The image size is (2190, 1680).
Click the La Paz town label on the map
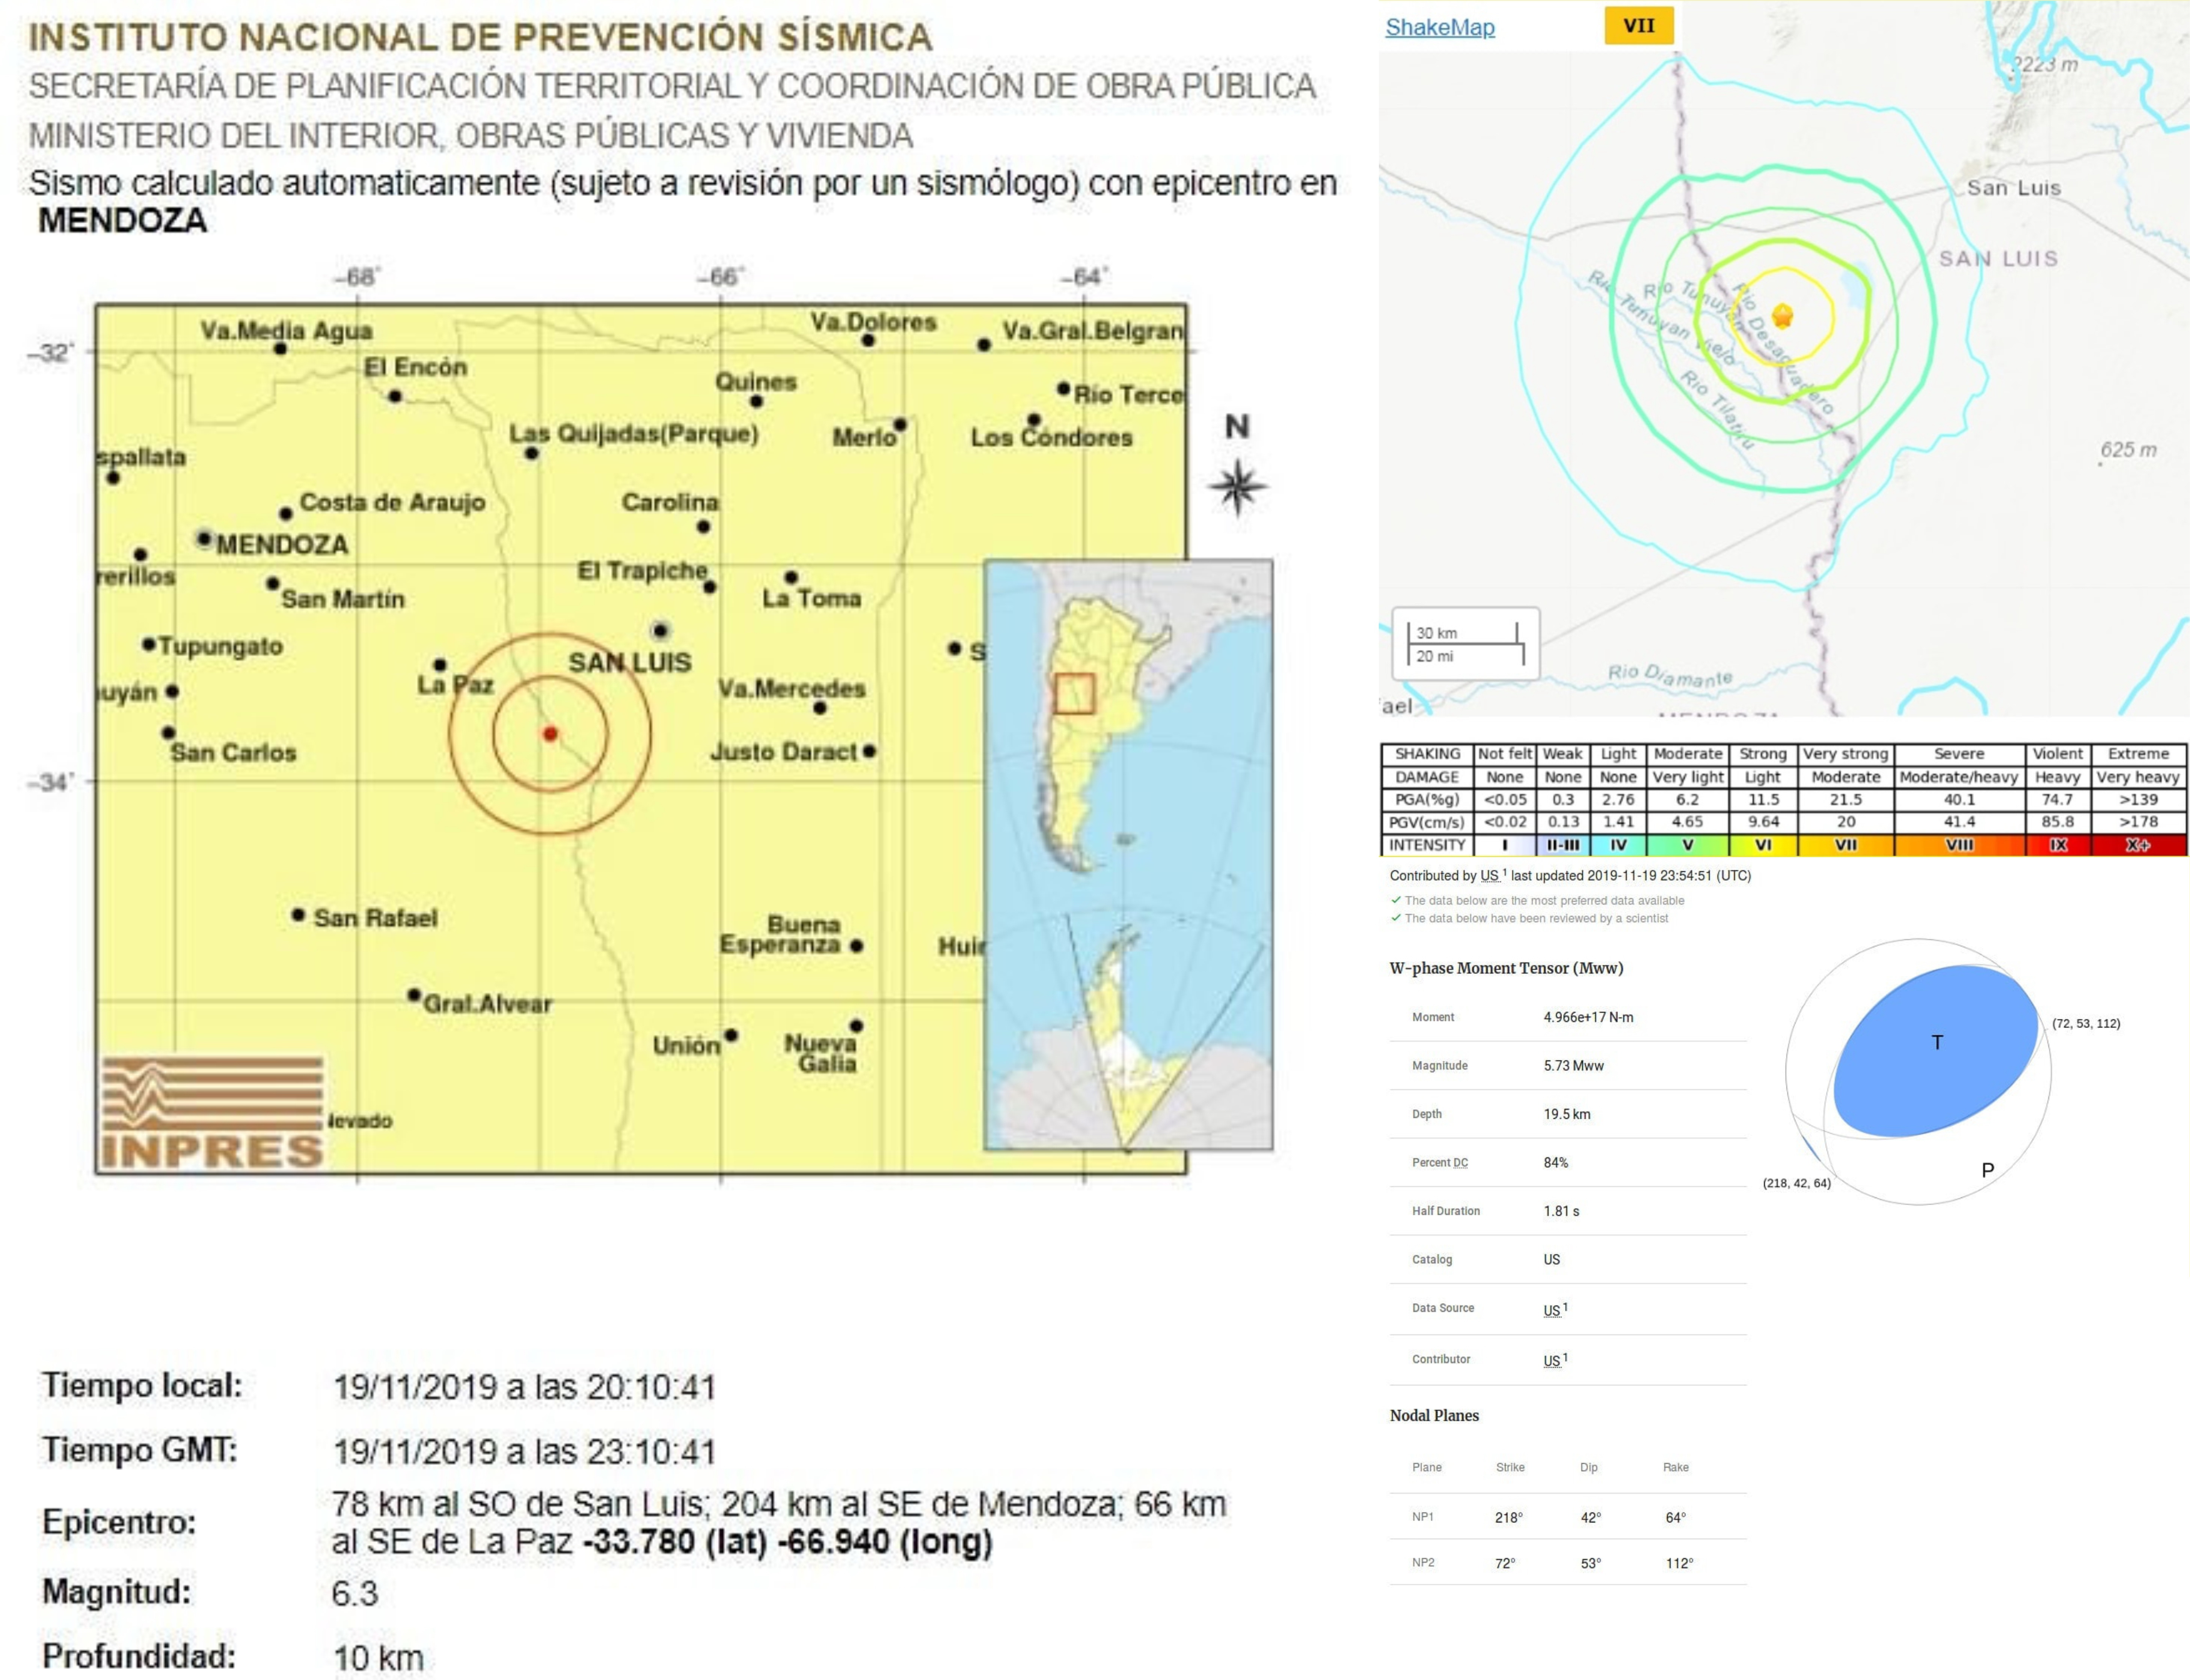tap(455, 685)
